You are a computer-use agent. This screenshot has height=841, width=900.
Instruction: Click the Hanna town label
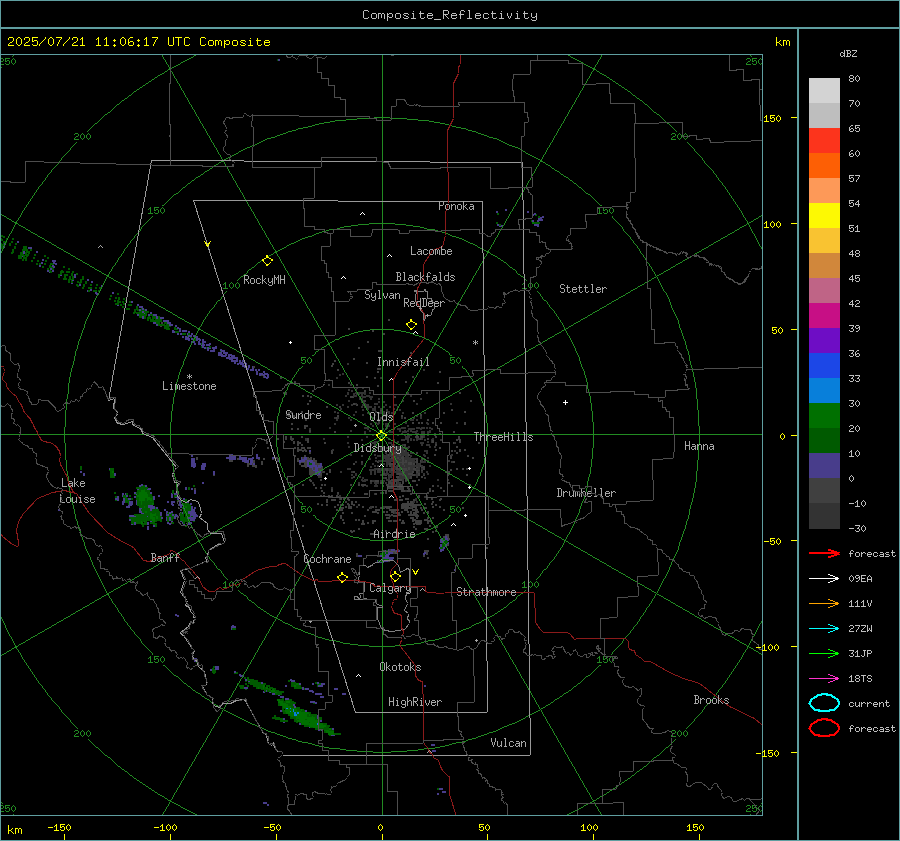[x=699, y=446]
